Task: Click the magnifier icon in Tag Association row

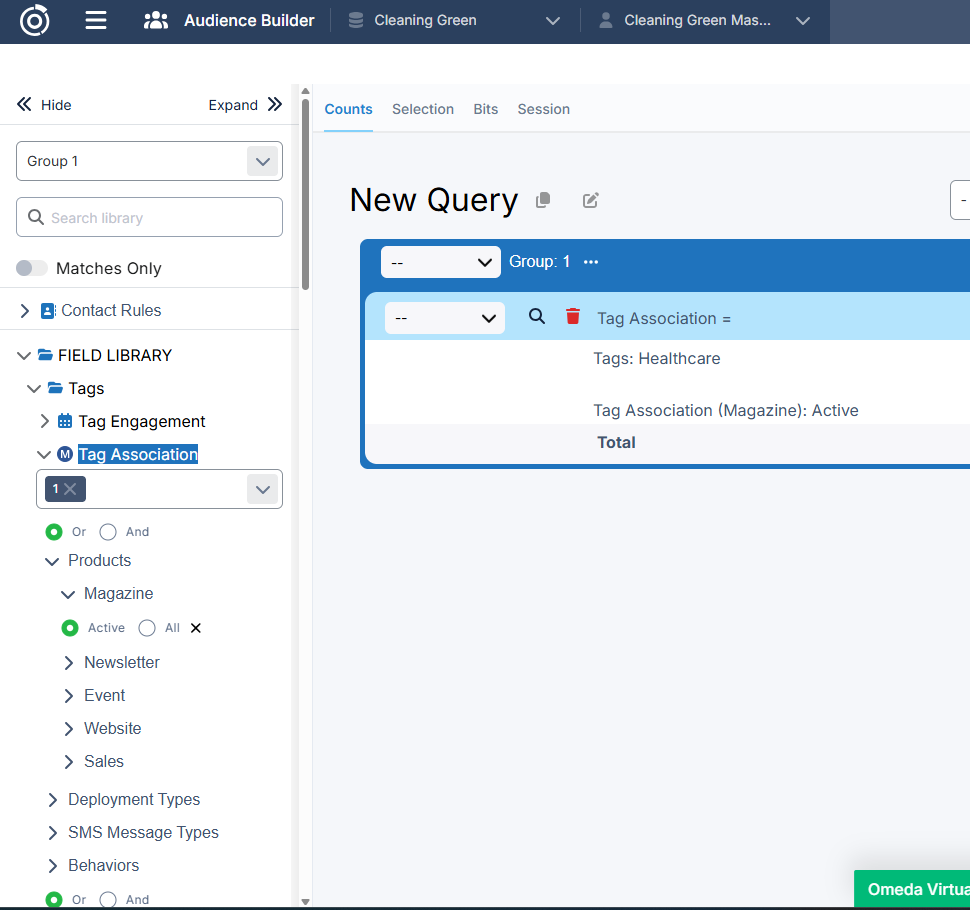Action: tap(537, 316)
